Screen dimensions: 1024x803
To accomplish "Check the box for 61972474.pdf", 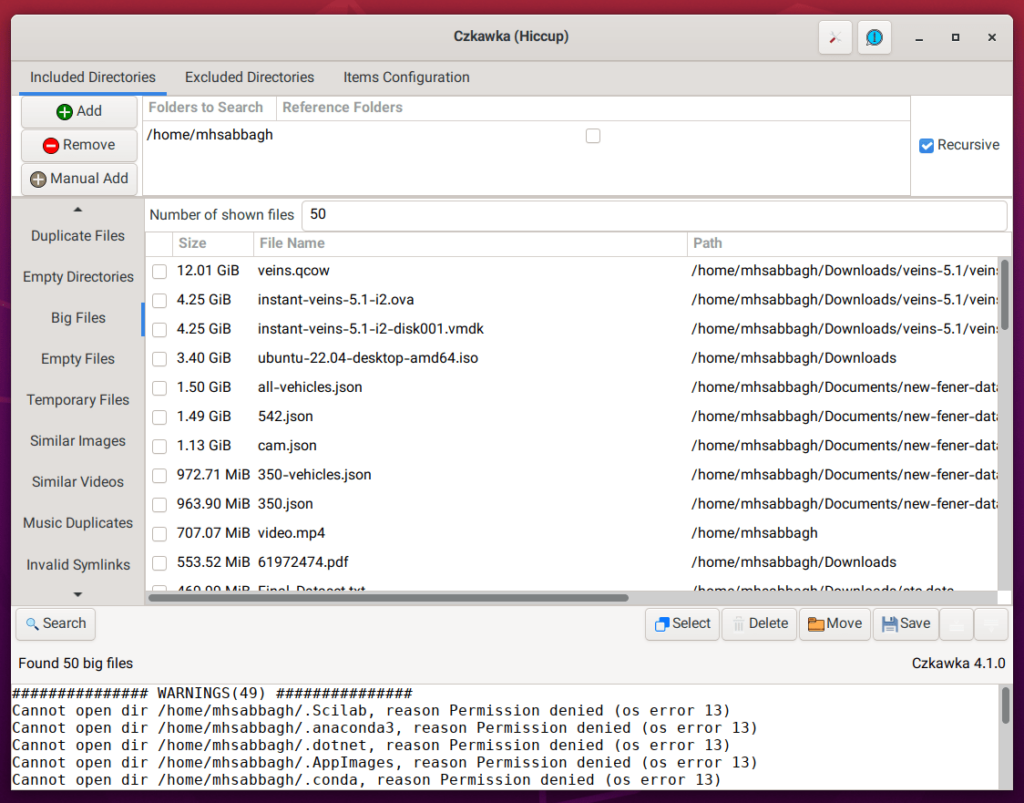I will click(159, 563).
